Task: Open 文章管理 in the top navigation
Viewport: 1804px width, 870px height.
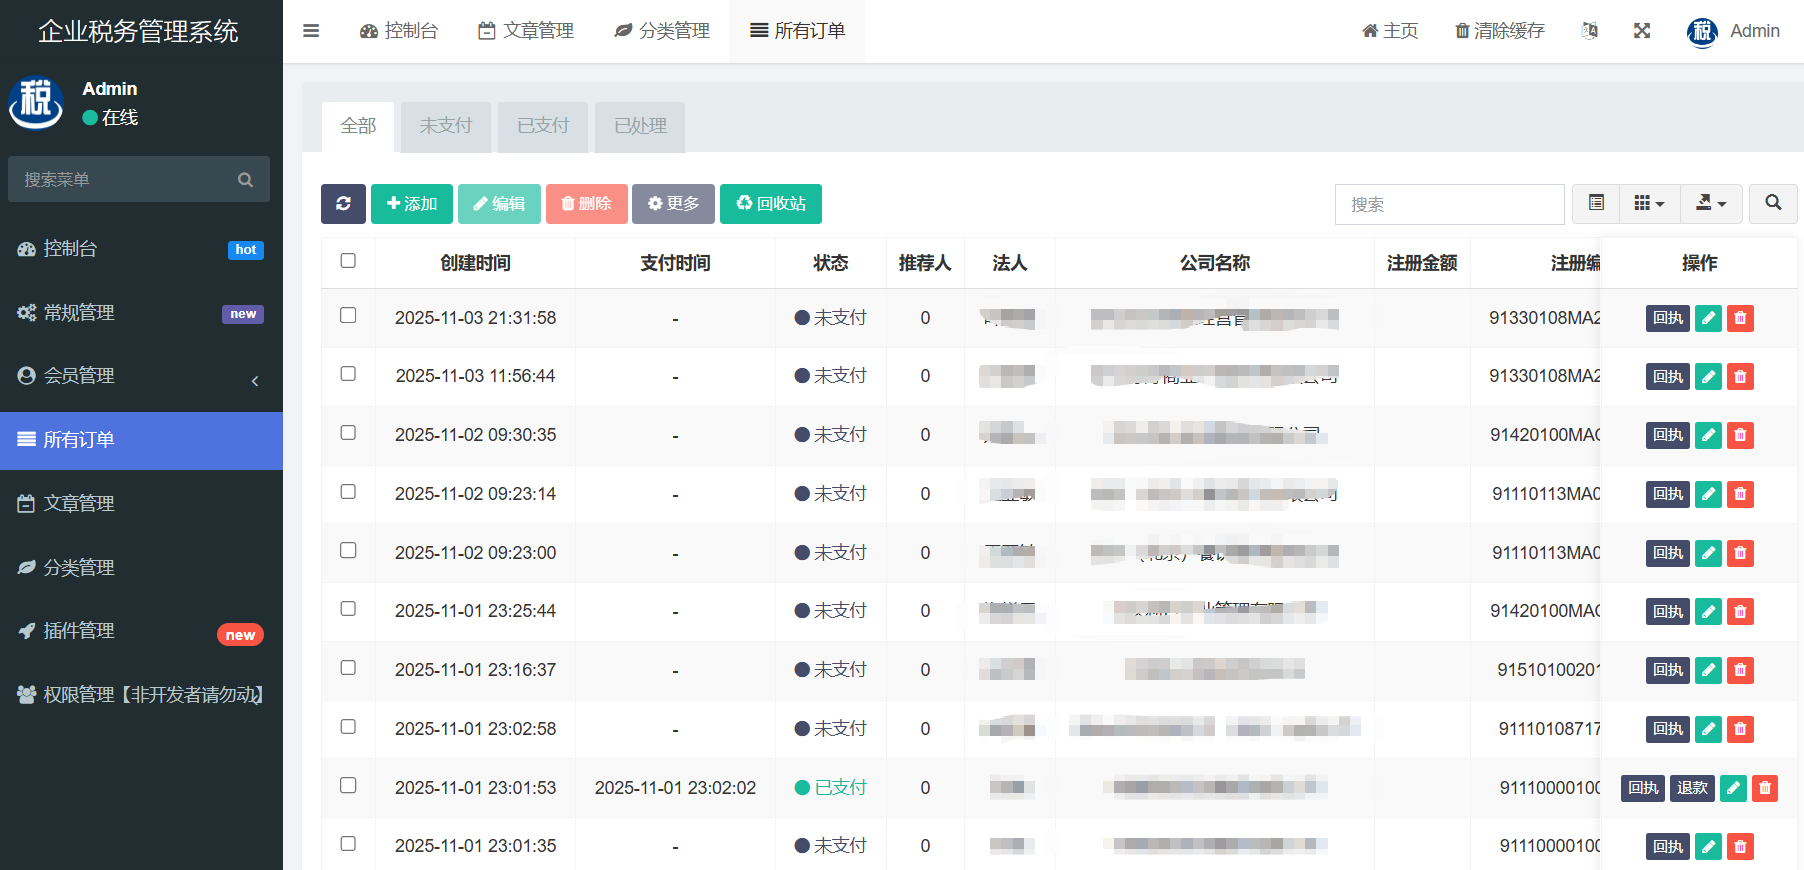Action: point(526,31)
